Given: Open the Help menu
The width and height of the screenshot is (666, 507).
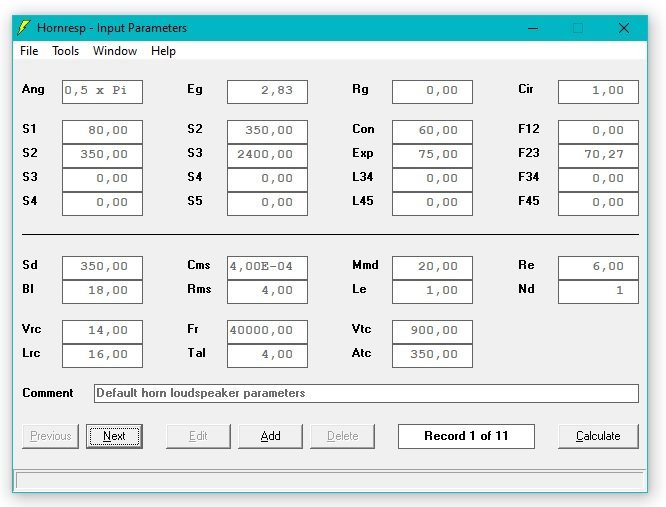Looking at the screenshot, I should click(x=163, y=51).
